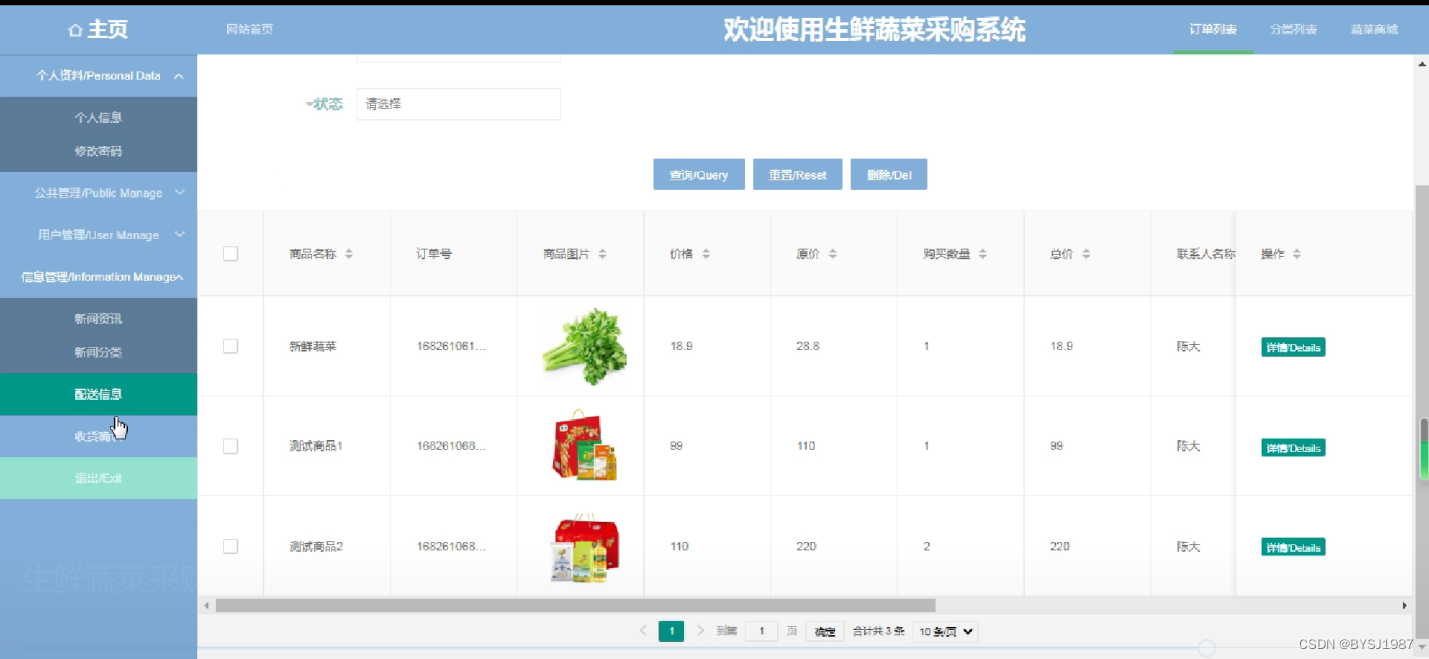The width and height of the screenshot is (1429, 659).
Task: Click the vertical scrollbar up arrow
Action: tap(1422, 65)
